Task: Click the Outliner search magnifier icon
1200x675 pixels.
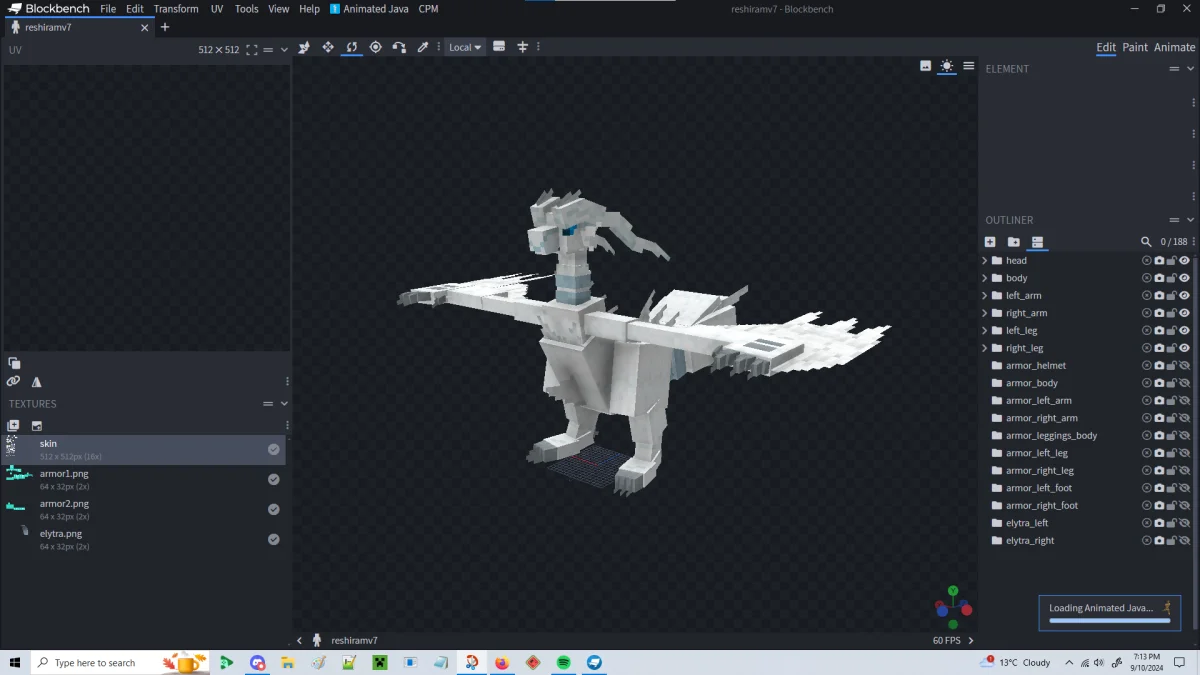Action: click(x=1146, y=242)
